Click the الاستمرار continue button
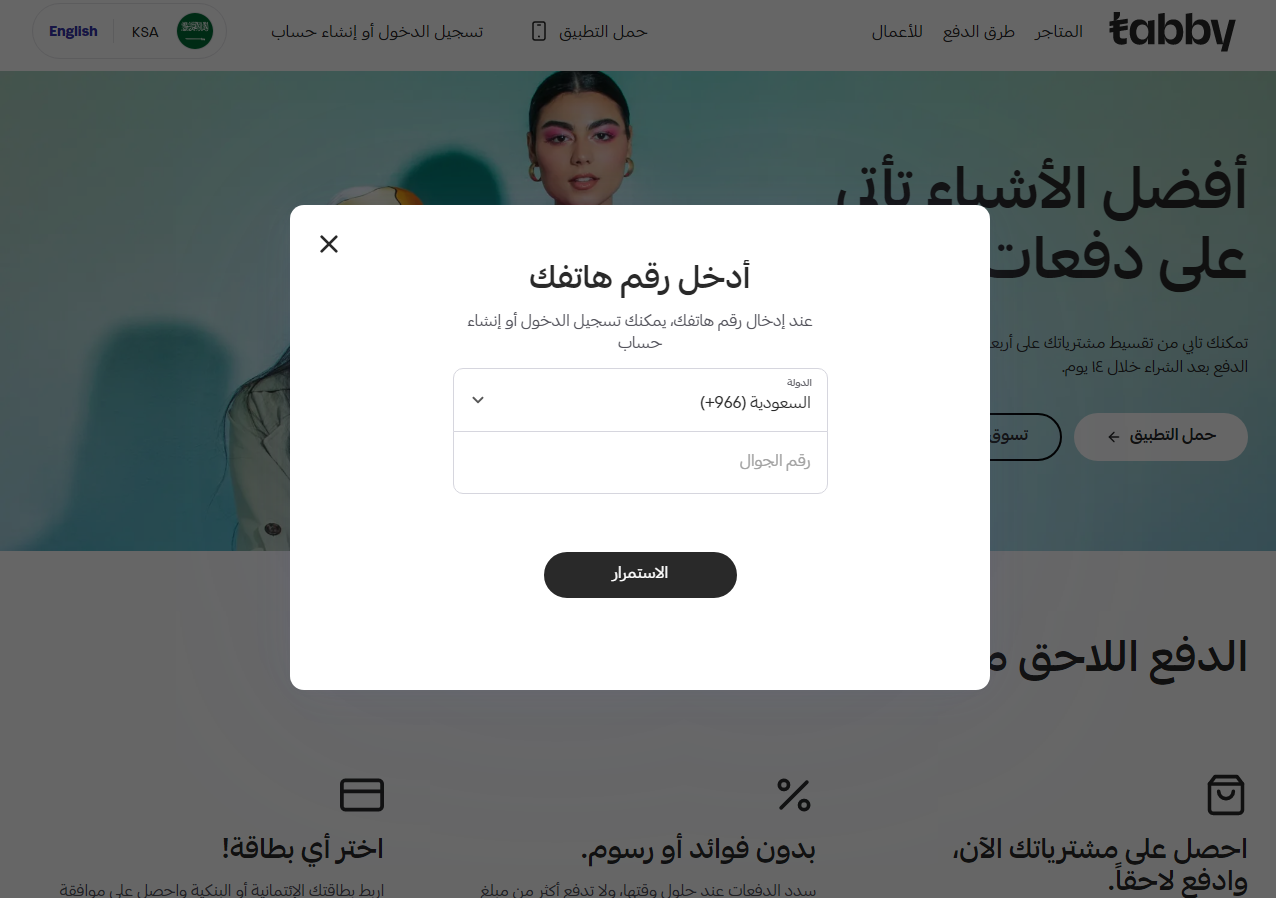This screenshot has height=898, width=1276. [640, 575]
